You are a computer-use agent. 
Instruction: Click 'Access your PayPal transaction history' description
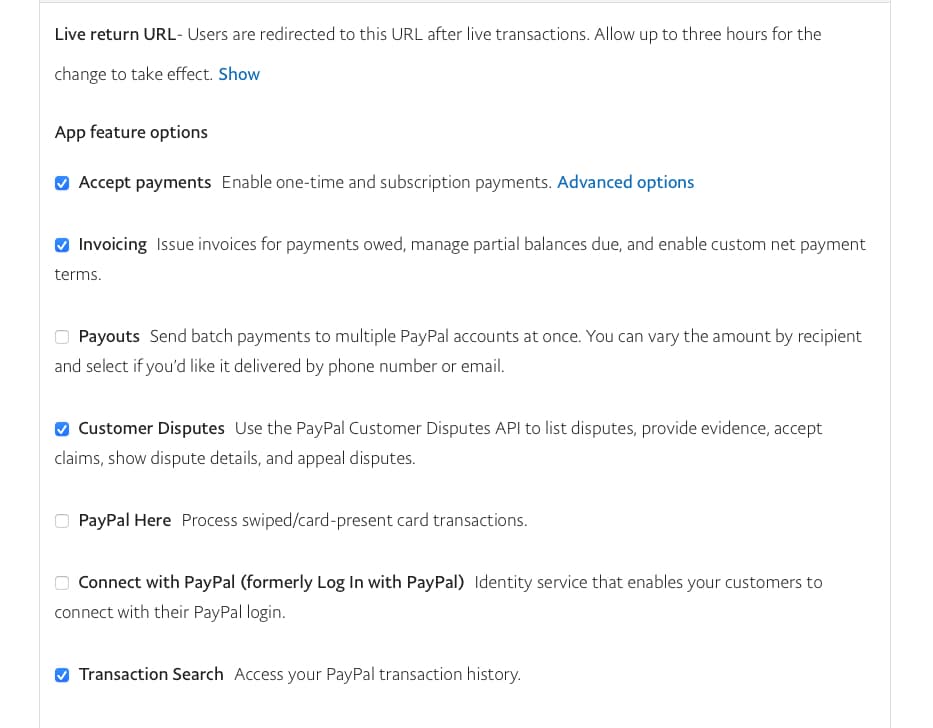(x=377, y=674)
